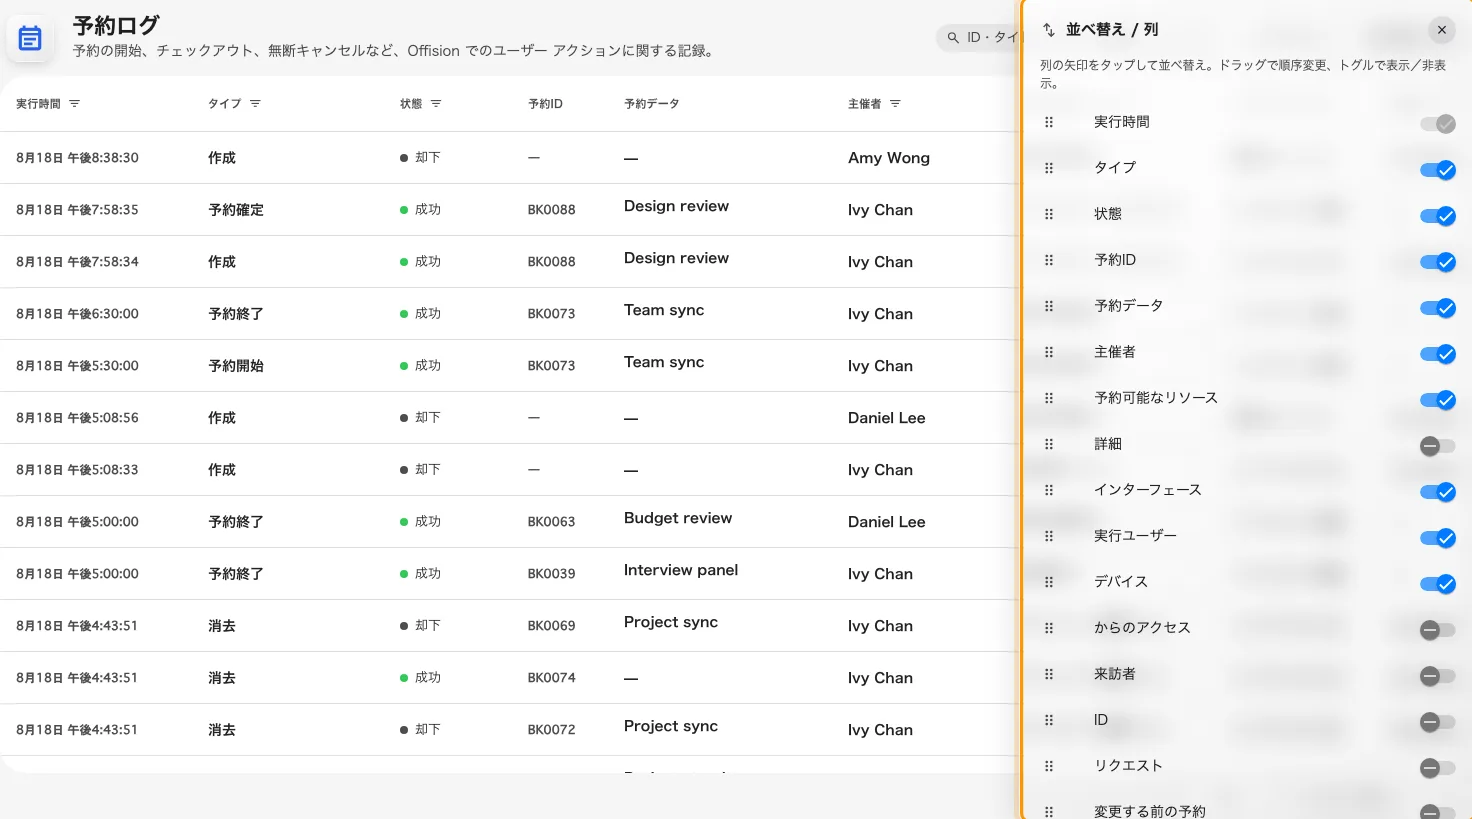Toggle the タイプ column visibility switch
1472x819 pixels.
coord(1438,170)
